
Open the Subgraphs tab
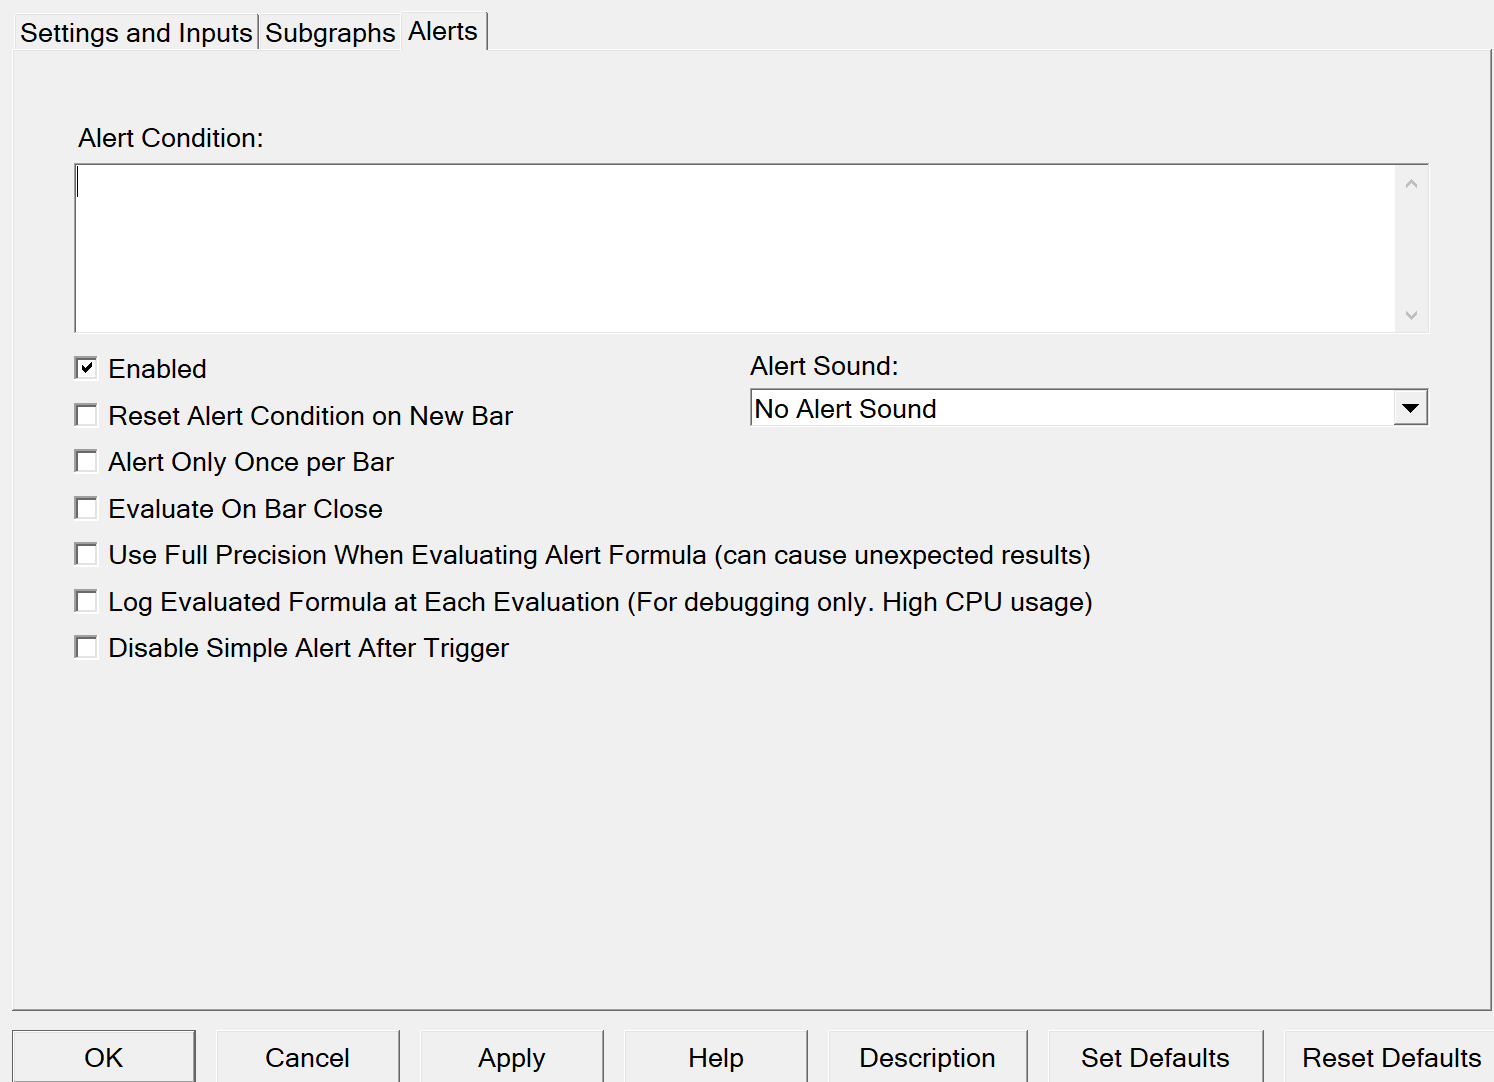330,33
